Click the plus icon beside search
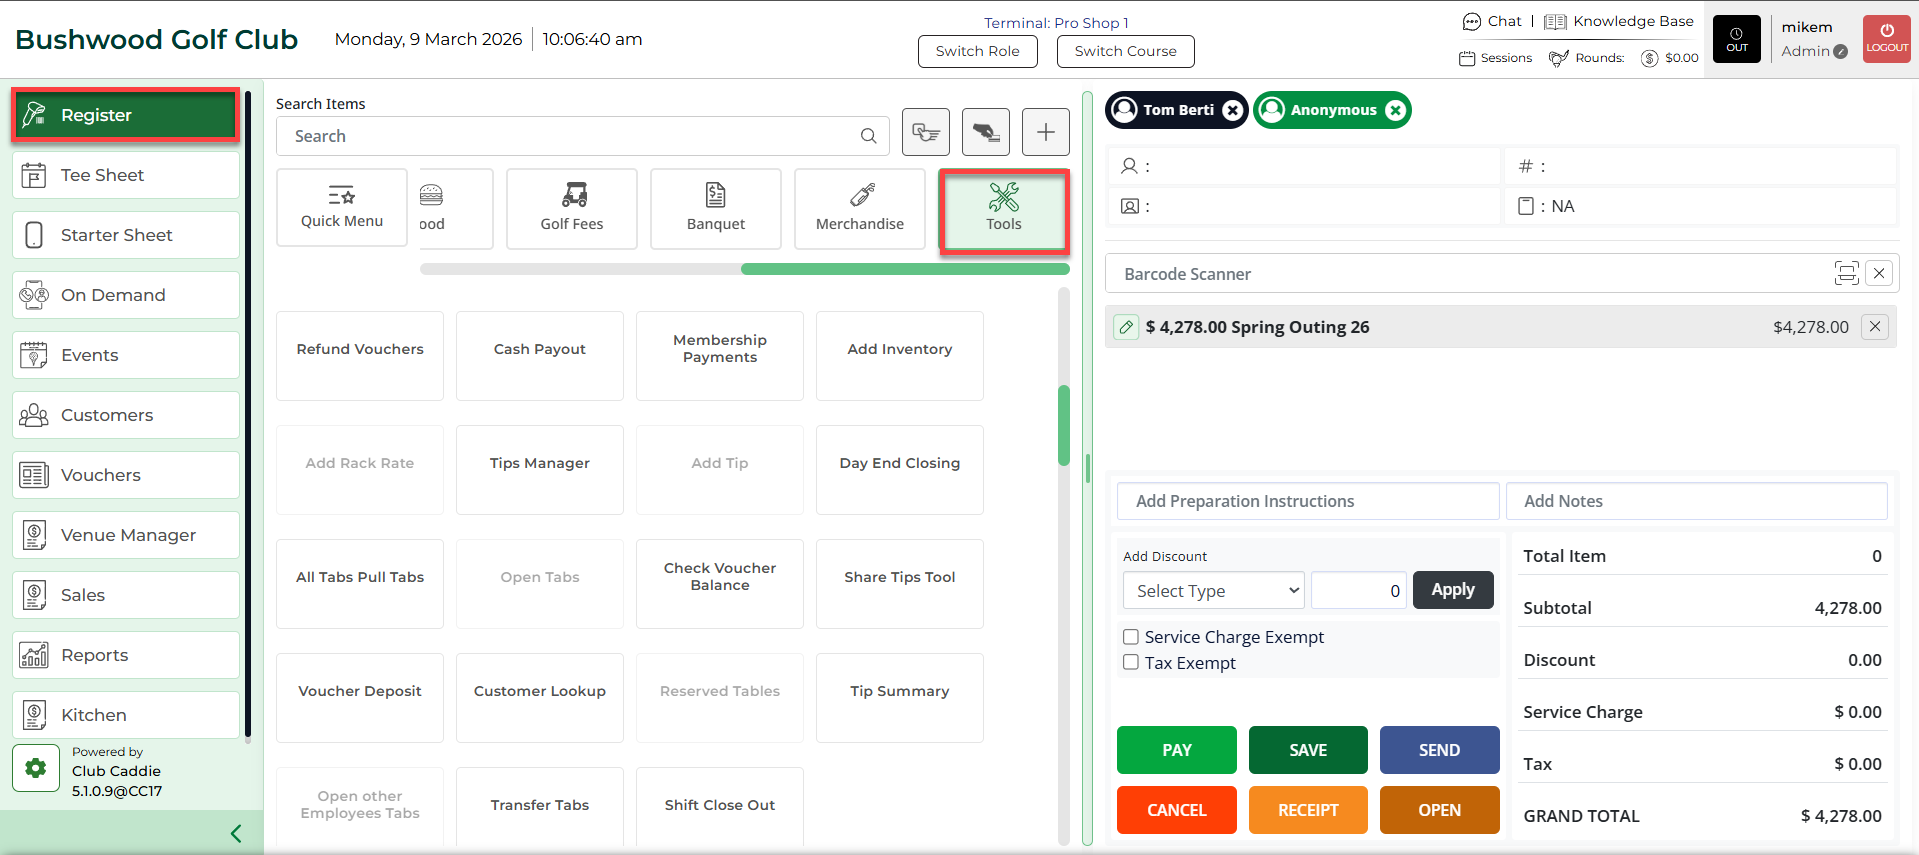 click(1045, 132)
